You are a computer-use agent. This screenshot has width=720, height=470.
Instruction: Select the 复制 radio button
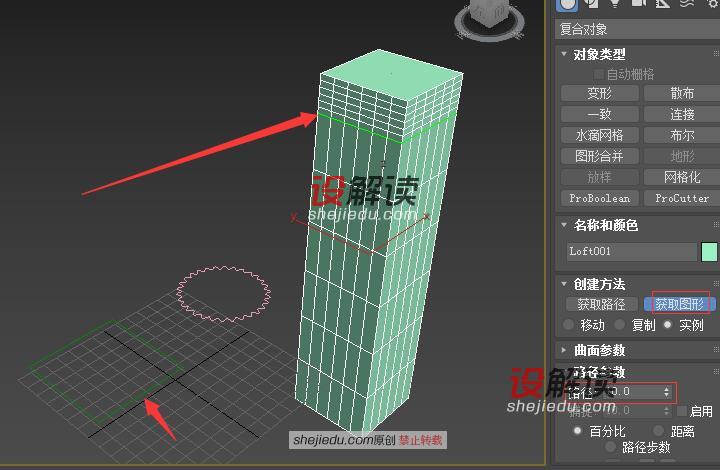pos(619,325)
